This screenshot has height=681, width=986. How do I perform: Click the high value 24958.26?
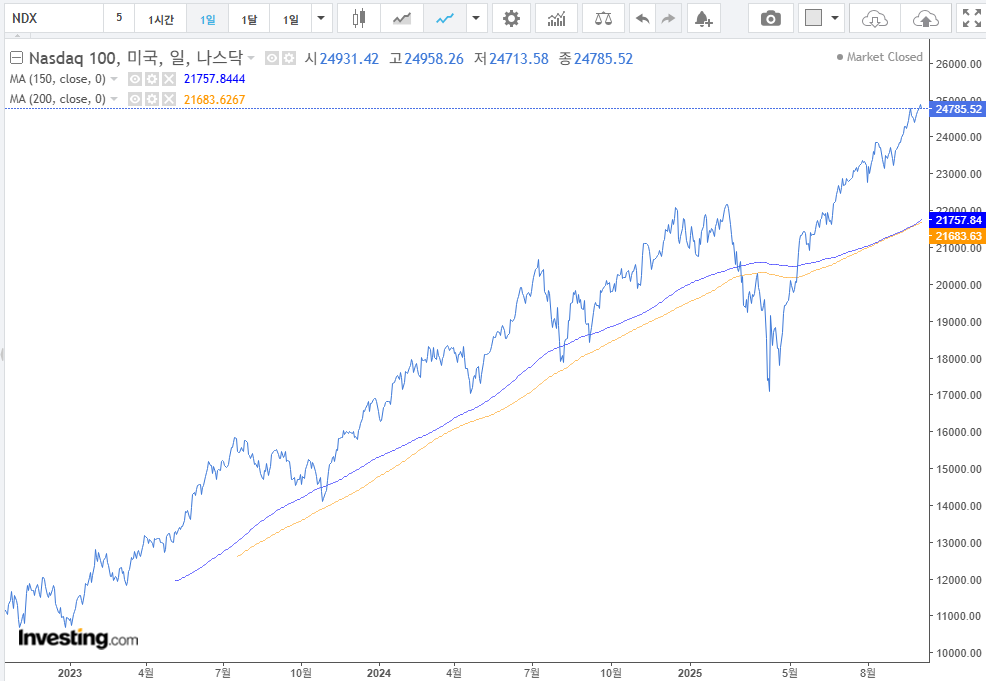[x=434, y=58]
